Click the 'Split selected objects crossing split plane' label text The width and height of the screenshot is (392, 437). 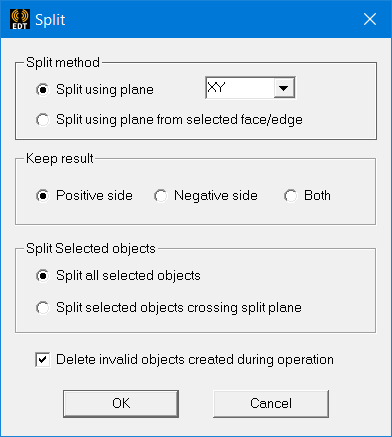click(x=179, y=308)
